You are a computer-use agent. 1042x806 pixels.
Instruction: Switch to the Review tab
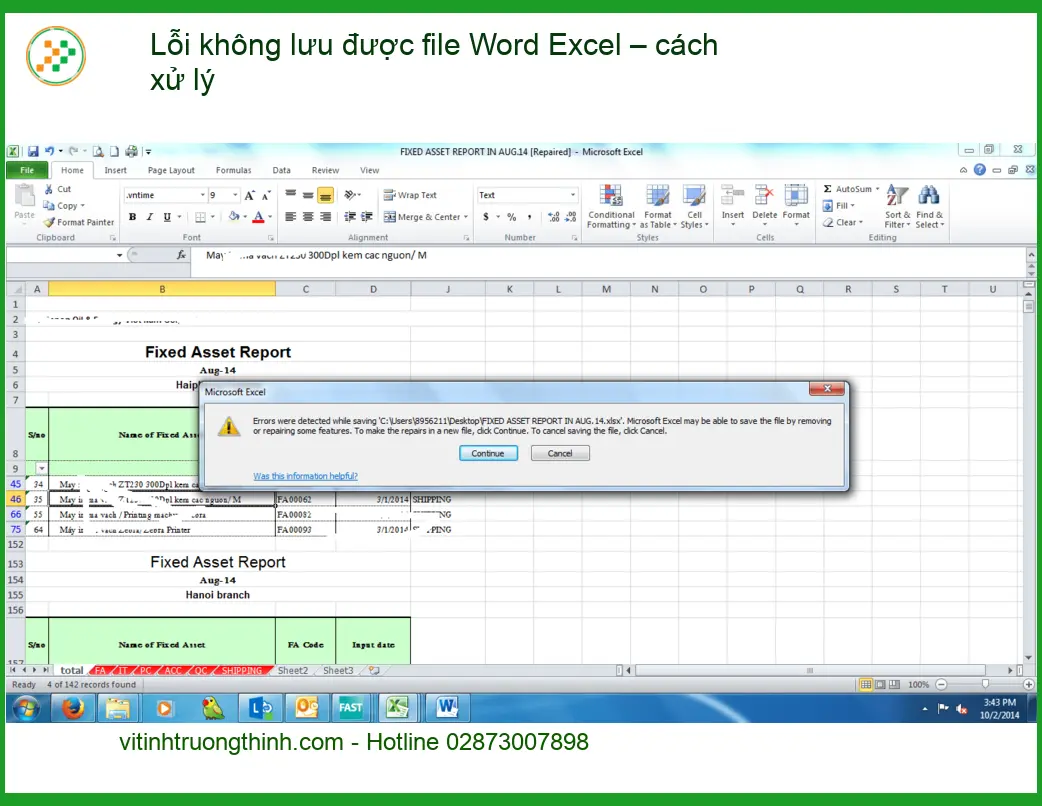(x=325, y=170)
